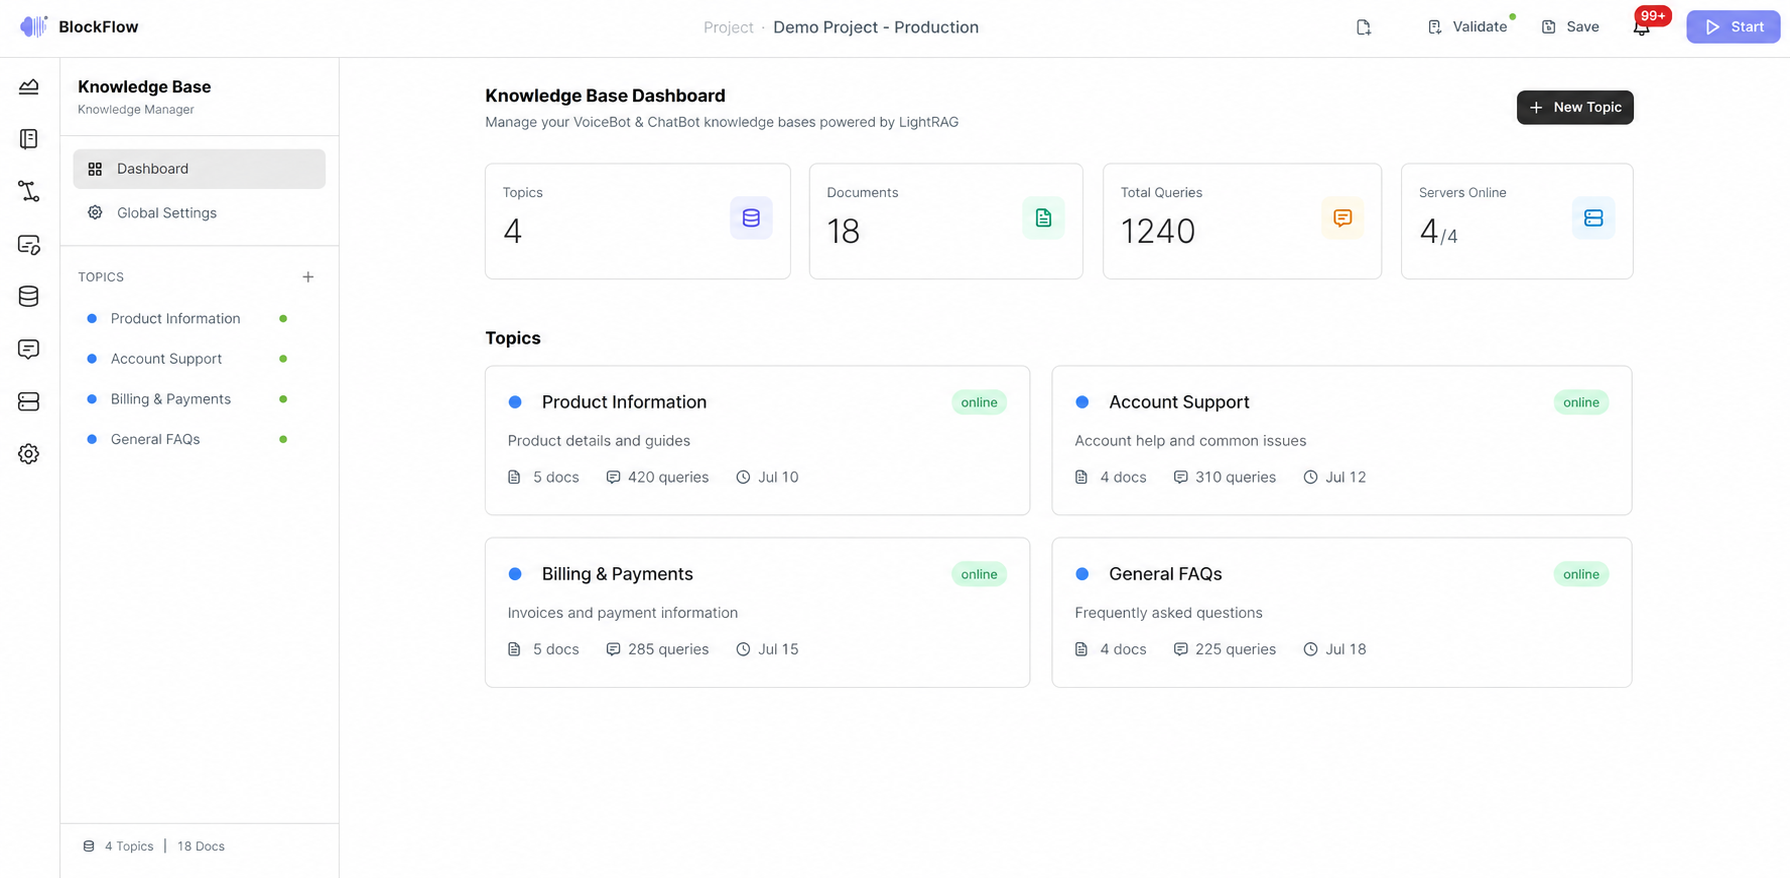Click the Topics stat database icon
This screenshot has height=878, width=1790.
(x=751, y=218)
